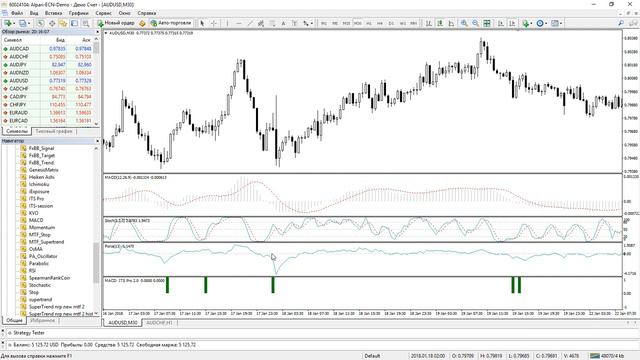This screenshot has width=640, height=360.
Task: Toggle the Market Watch window icon
Action: coord(41,23)
